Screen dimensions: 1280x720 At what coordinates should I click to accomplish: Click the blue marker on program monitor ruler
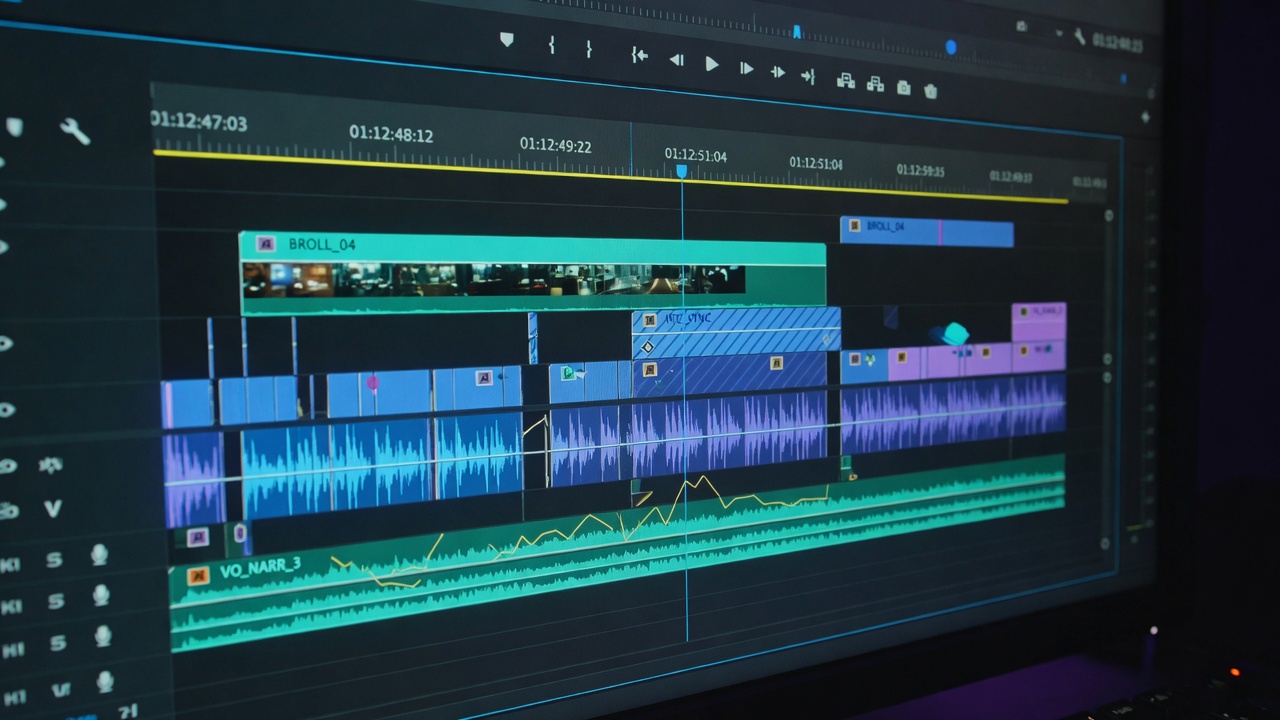(797, 31)
